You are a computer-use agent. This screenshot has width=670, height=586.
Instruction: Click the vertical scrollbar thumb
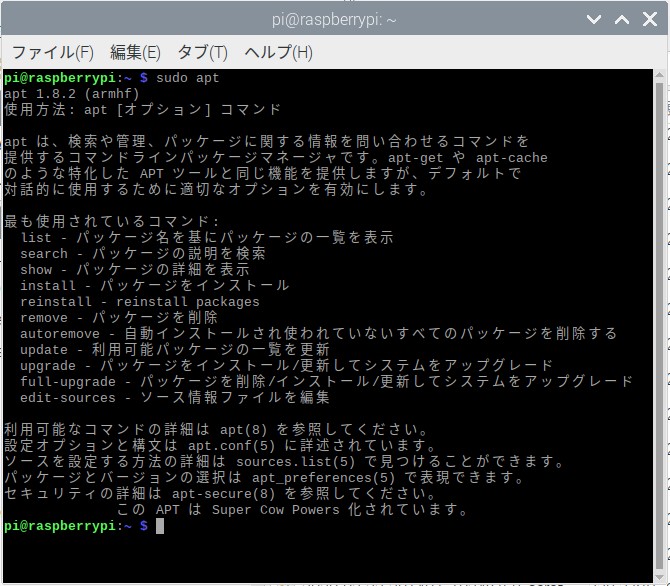coord(659,325)
